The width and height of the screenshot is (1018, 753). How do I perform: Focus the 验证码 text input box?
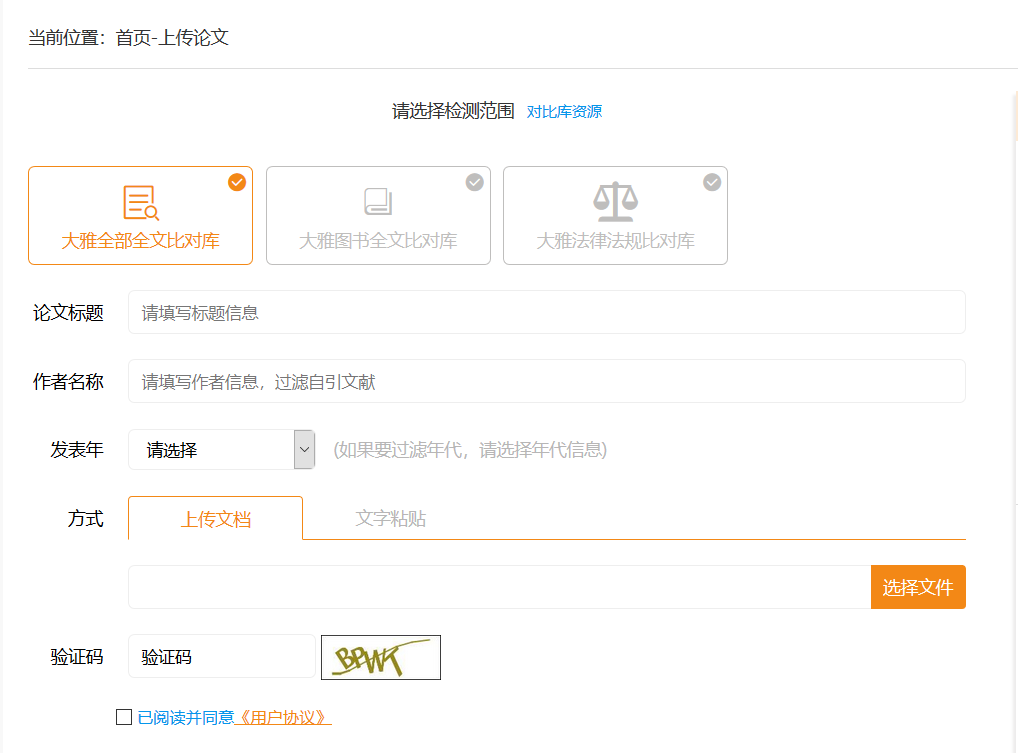[x=221, y=657]
